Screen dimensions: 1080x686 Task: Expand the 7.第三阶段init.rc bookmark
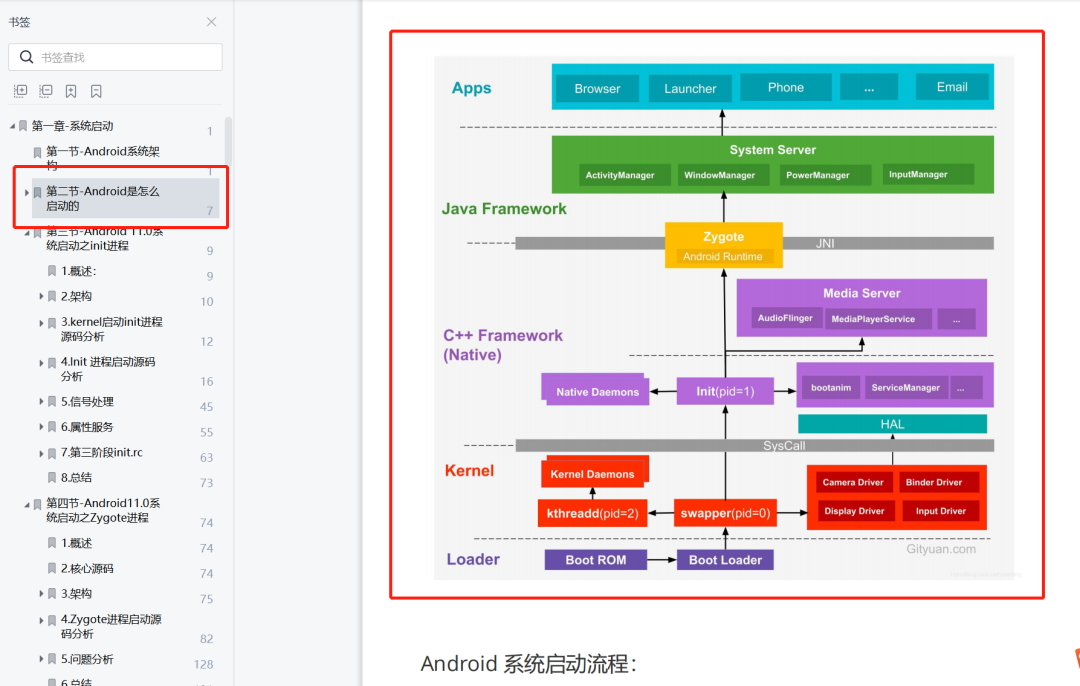point(41,453)
